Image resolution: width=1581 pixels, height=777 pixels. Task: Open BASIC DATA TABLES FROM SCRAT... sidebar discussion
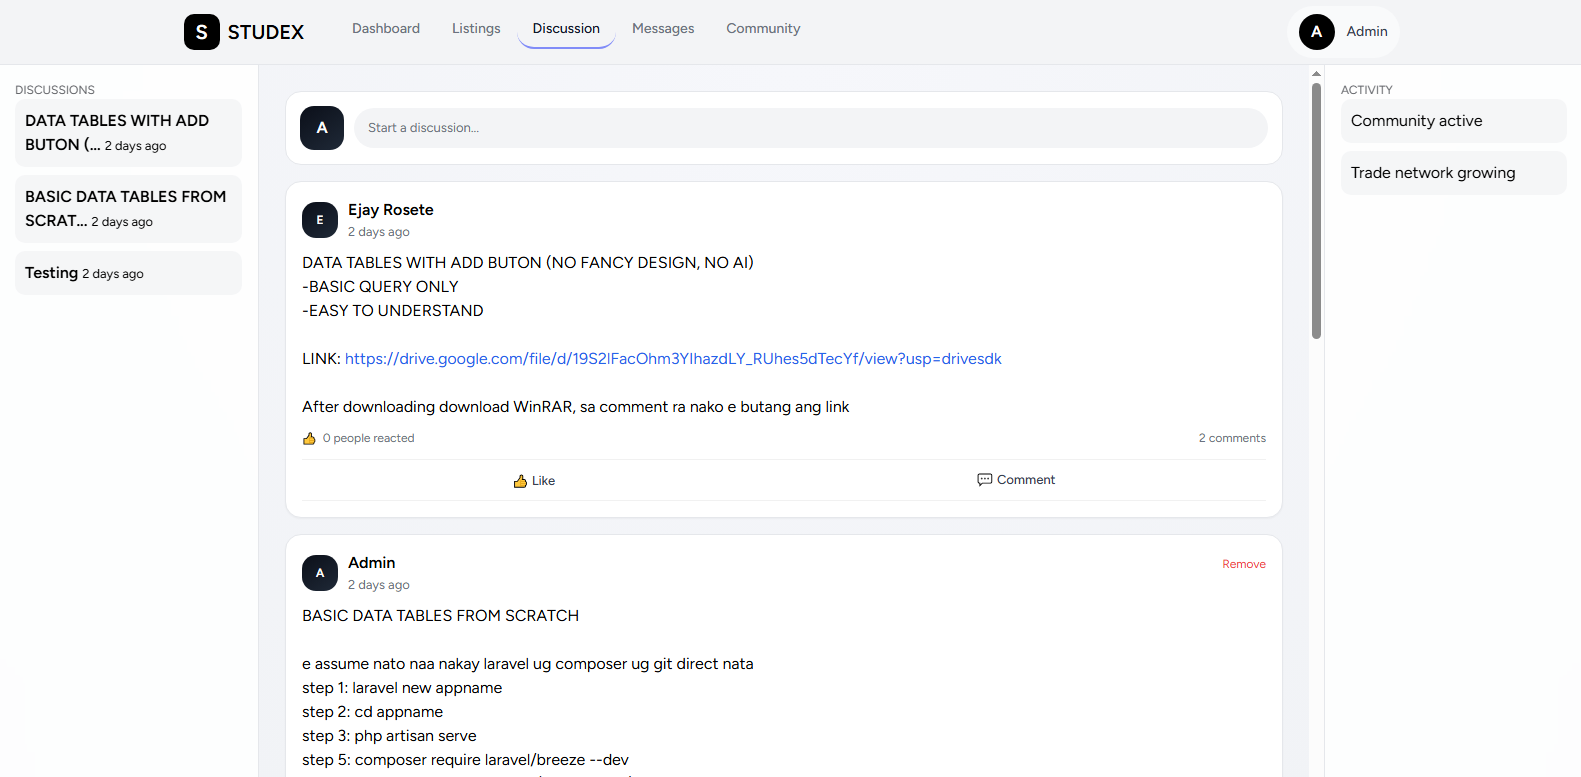128,209
